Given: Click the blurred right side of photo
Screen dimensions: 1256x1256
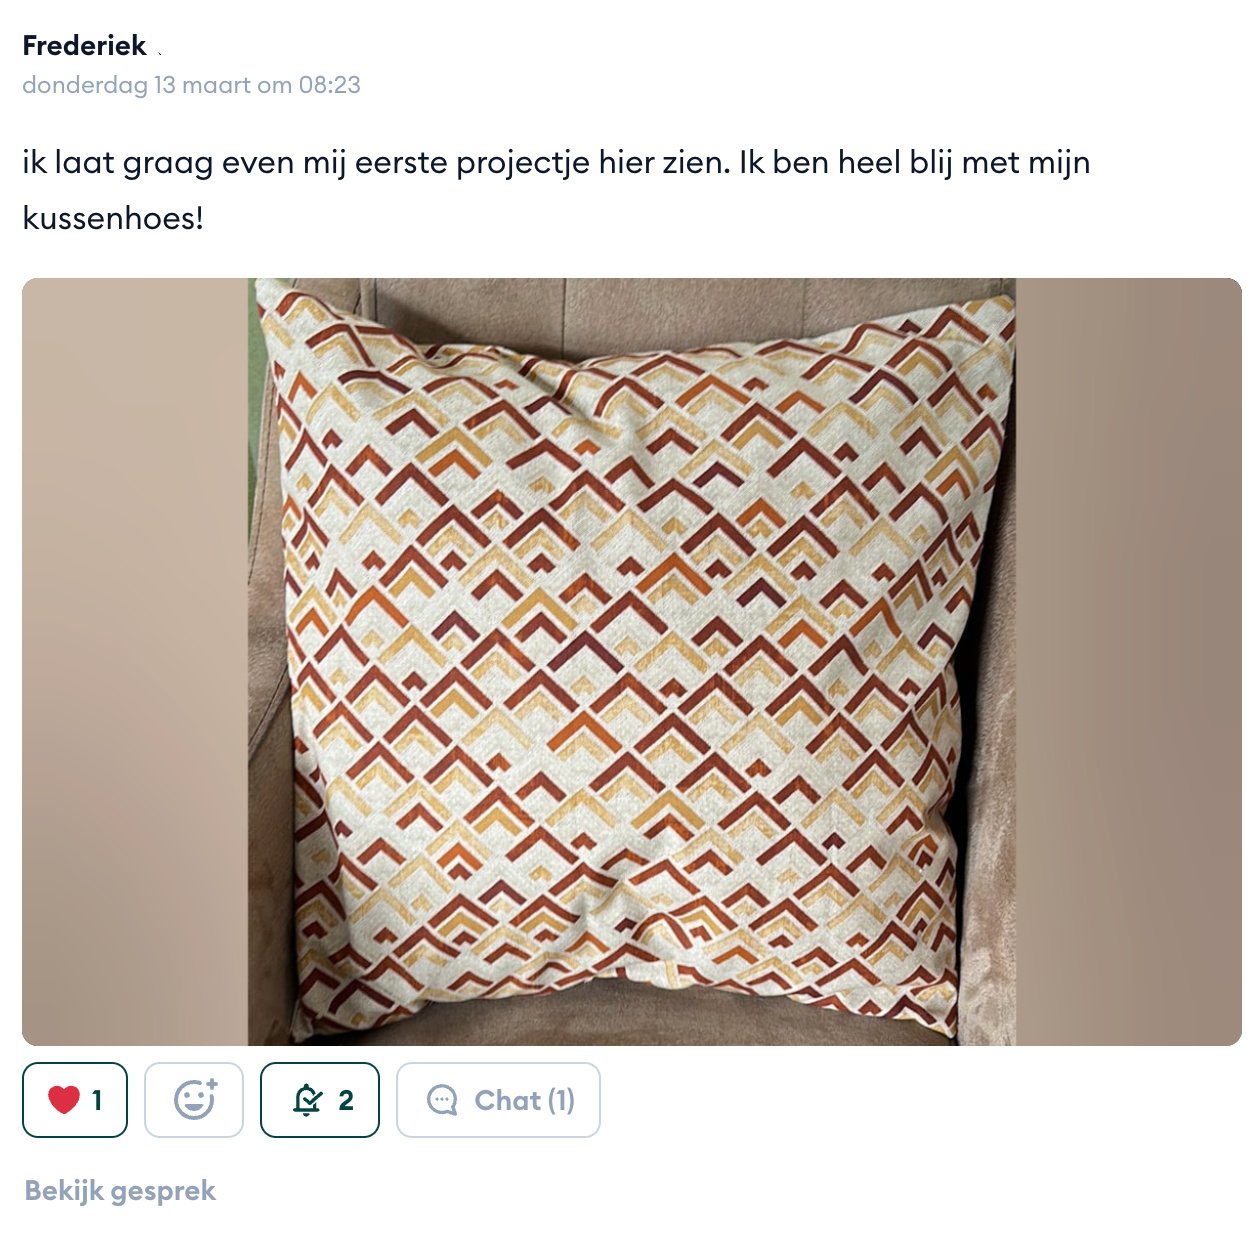Looking at the screenshot, I should point(1129,662).
